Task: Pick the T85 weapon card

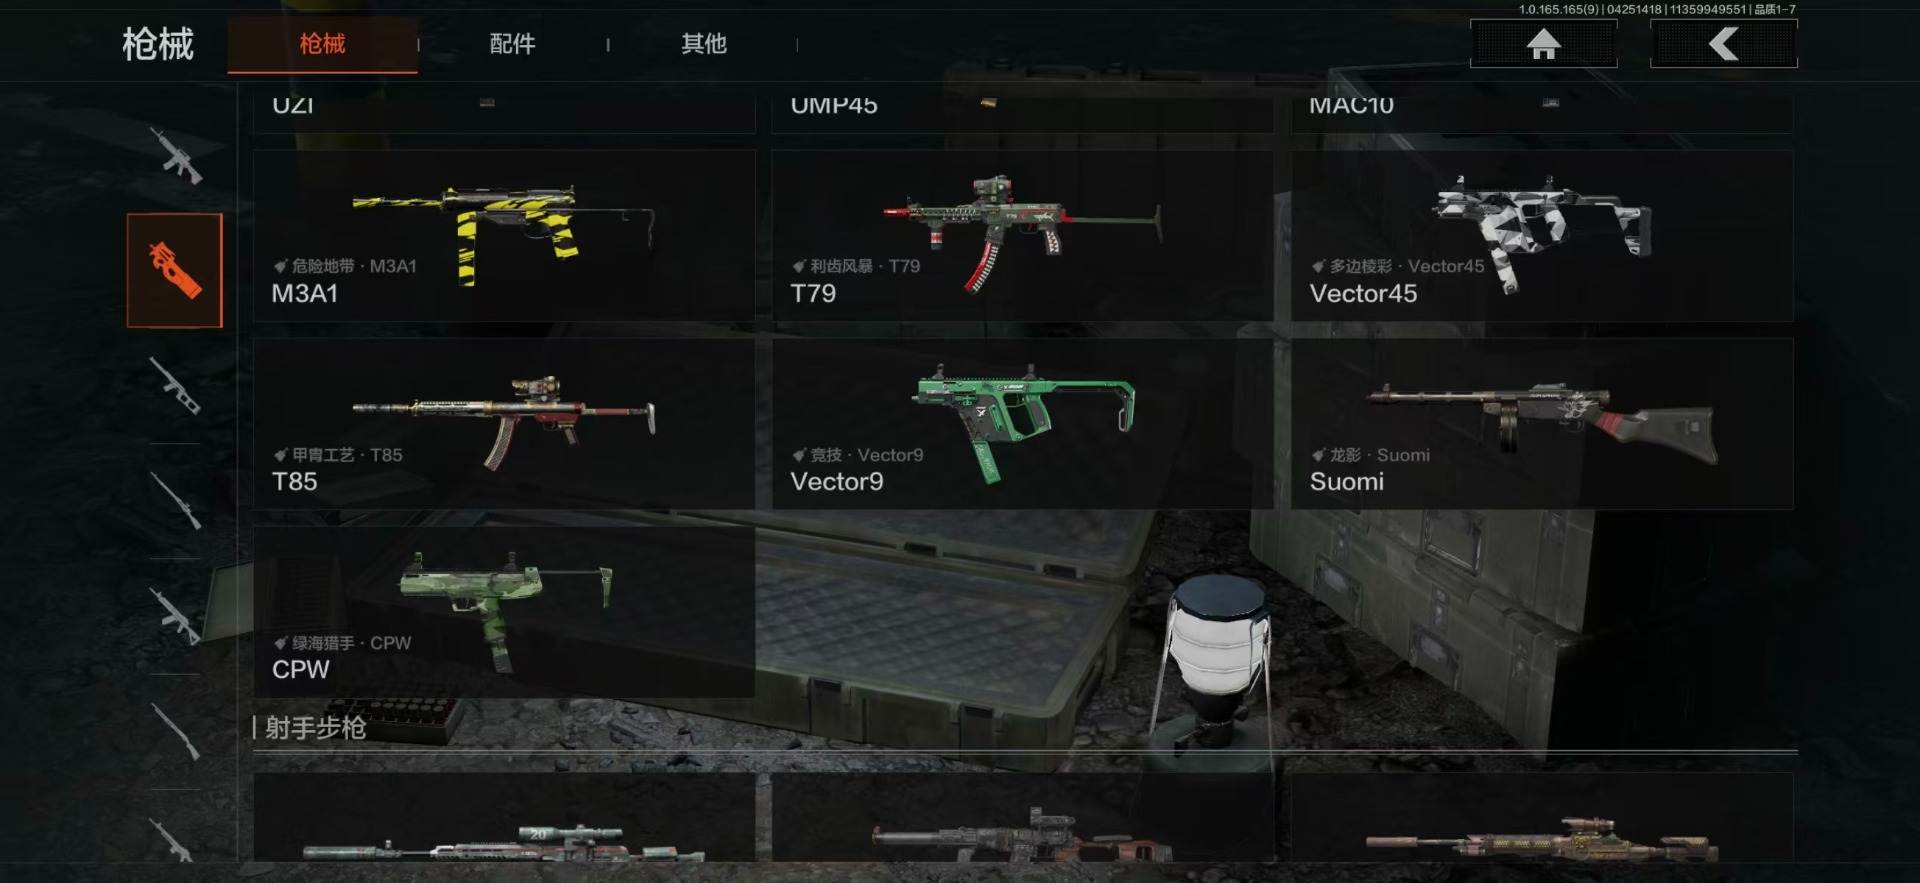Action: 504,424
